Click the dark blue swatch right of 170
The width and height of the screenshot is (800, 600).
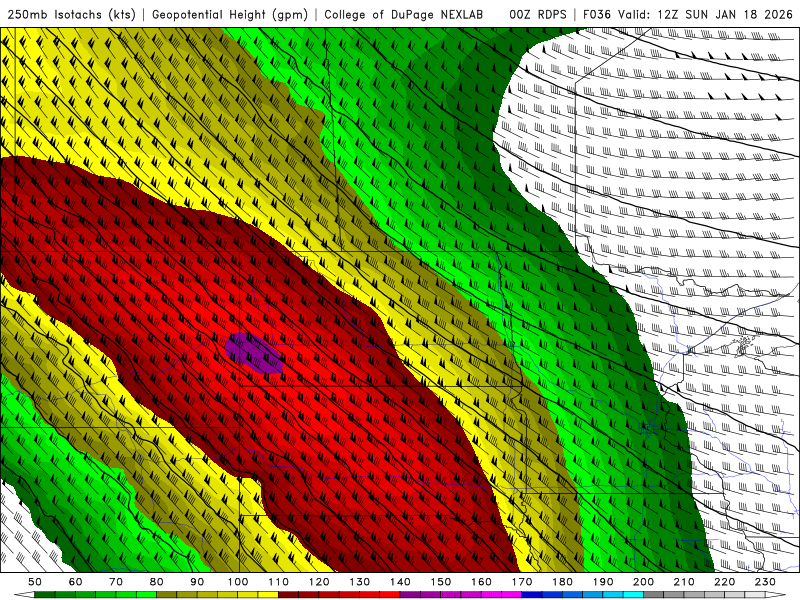click(532, 595)
